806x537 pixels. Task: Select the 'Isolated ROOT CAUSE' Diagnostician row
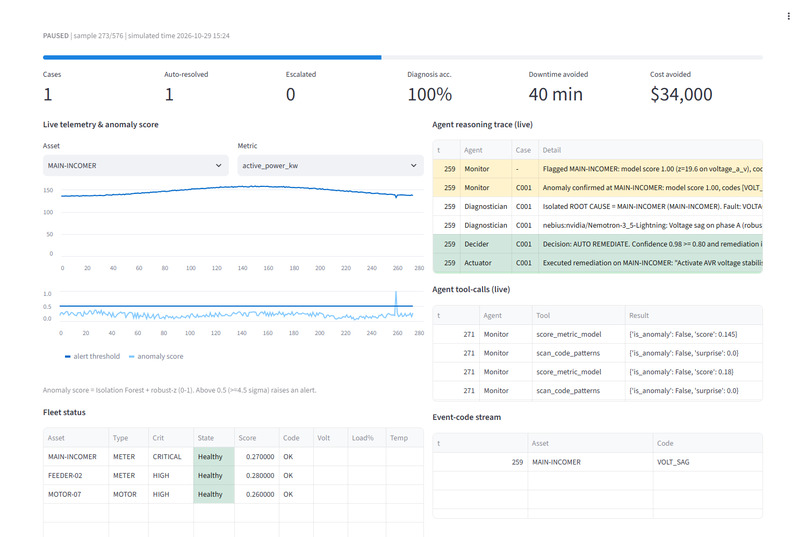tap(598, 206)
